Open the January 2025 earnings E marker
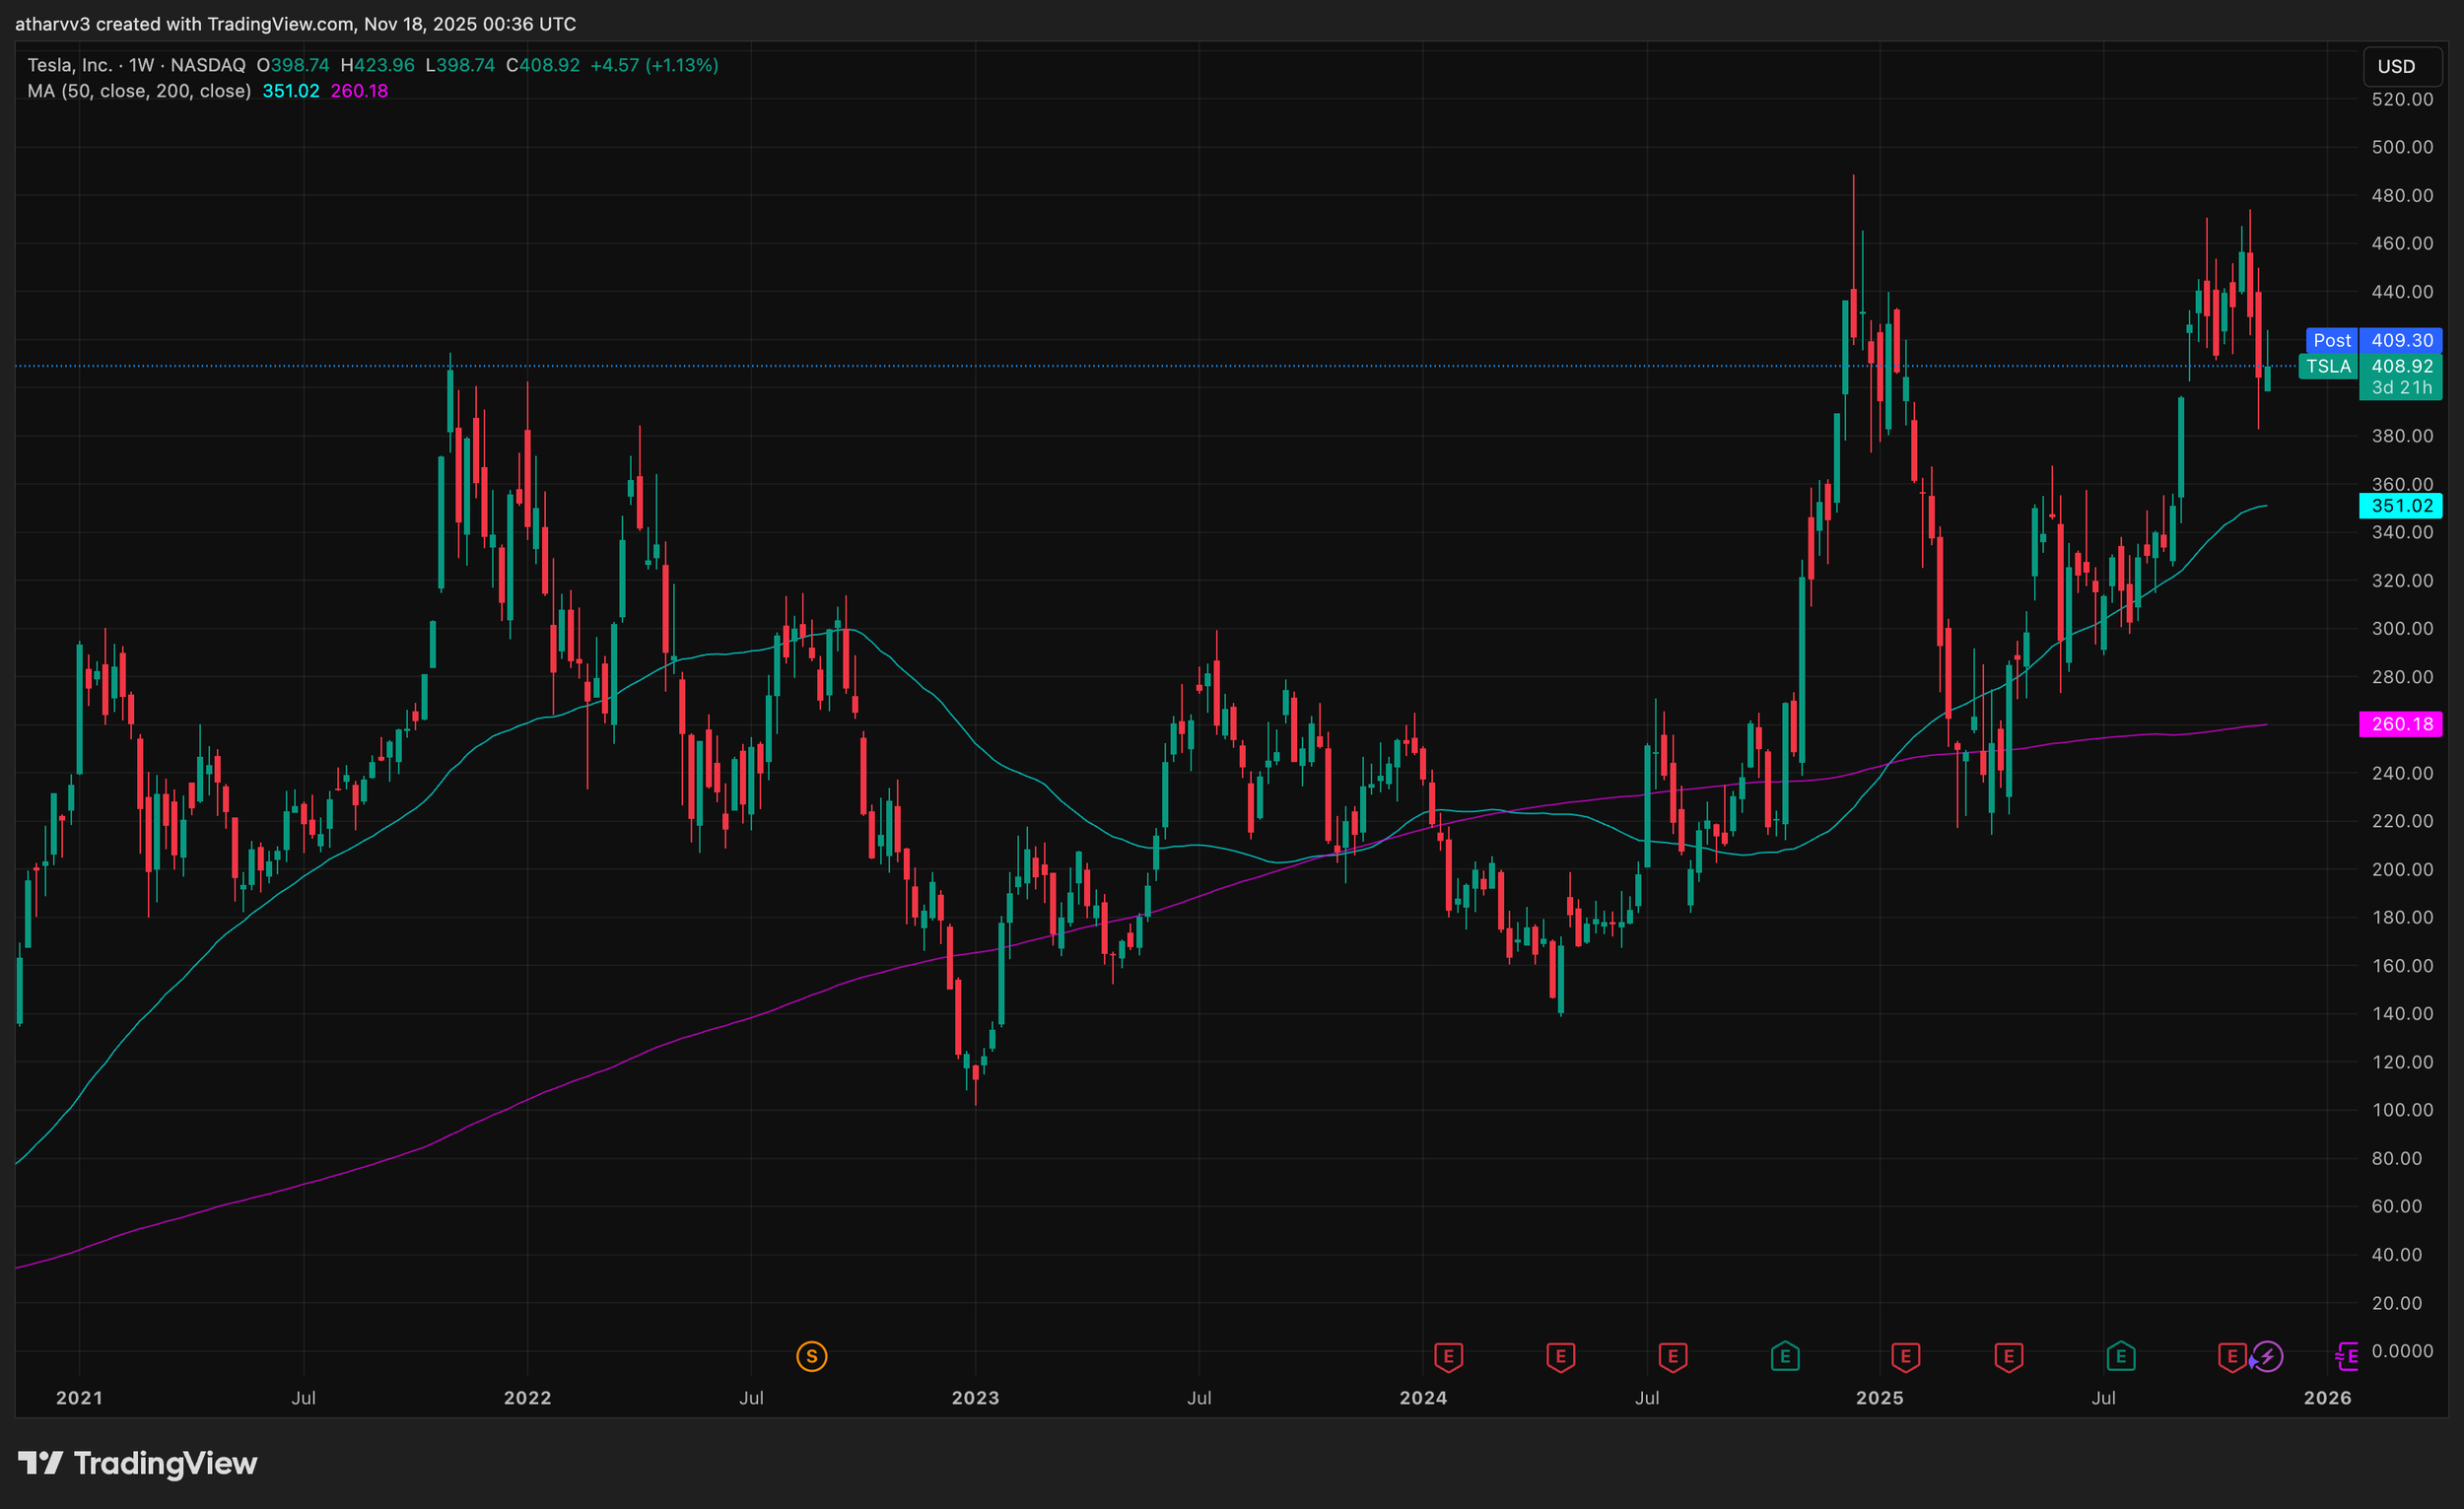2464x1509 pixels. coord(1905,1357)
